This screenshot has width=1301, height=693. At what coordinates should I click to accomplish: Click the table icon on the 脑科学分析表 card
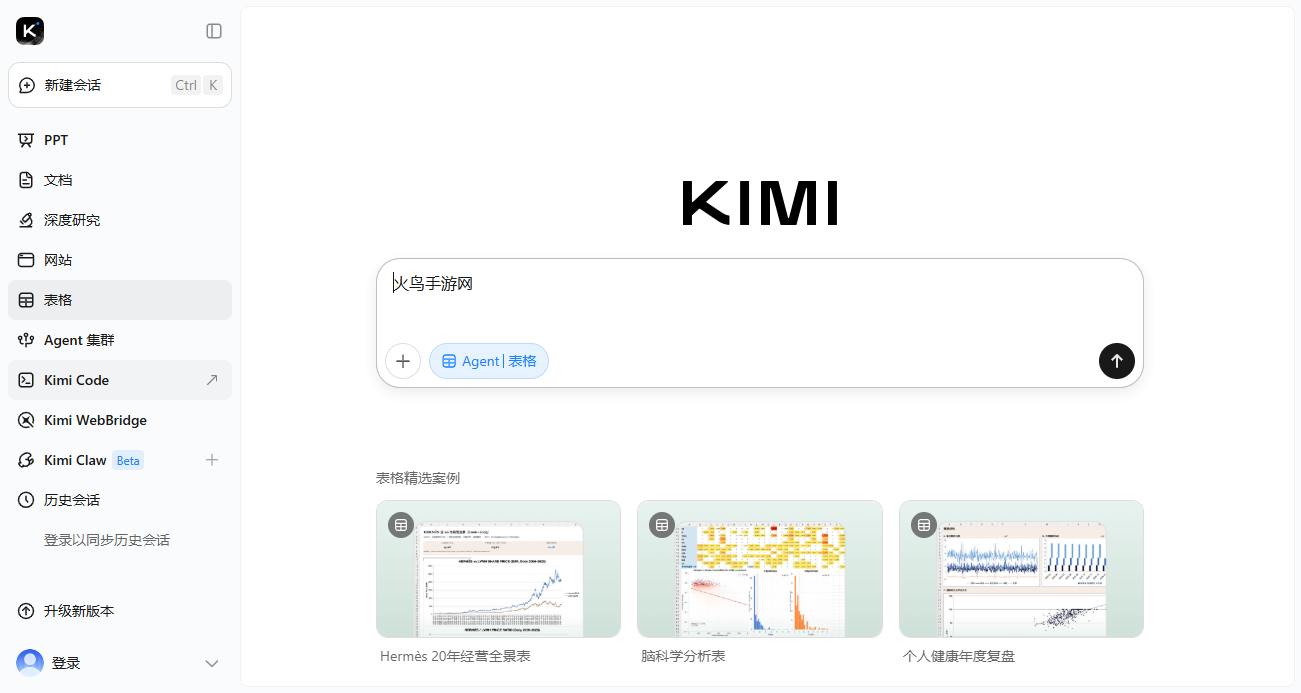pyautogui.click(x=662, y=525)
